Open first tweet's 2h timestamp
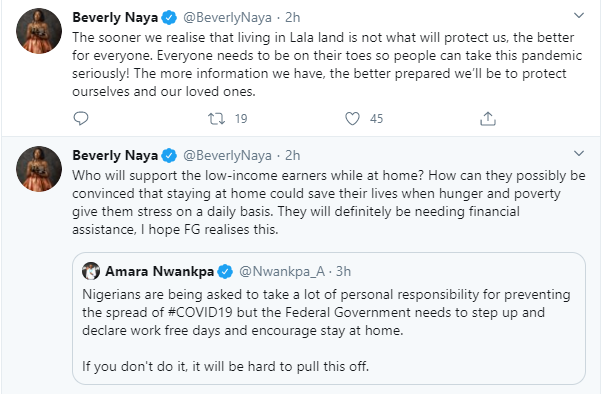The height and width of the screenshot is (394, 603). coord(293,17)
